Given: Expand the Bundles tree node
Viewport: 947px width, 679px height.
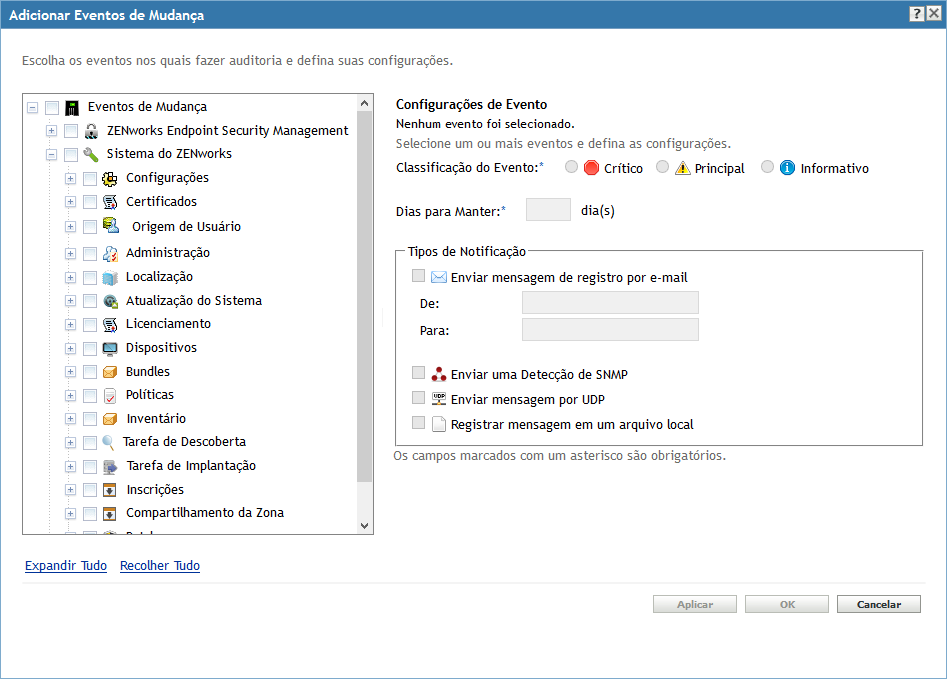Looking at the screenshot, I should click(x=71, y=372).
